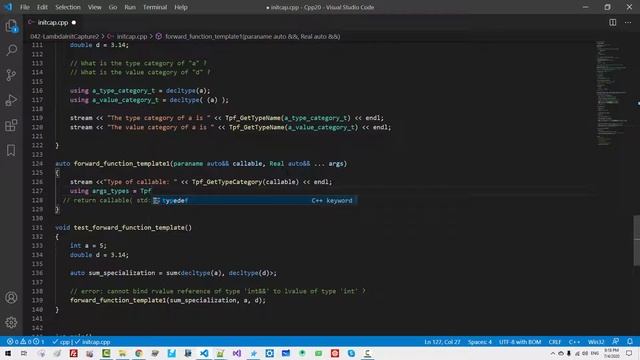This screenshot has height=360, width=640.
Task: Open the Manage gear icon
Action: click(11, 322)
